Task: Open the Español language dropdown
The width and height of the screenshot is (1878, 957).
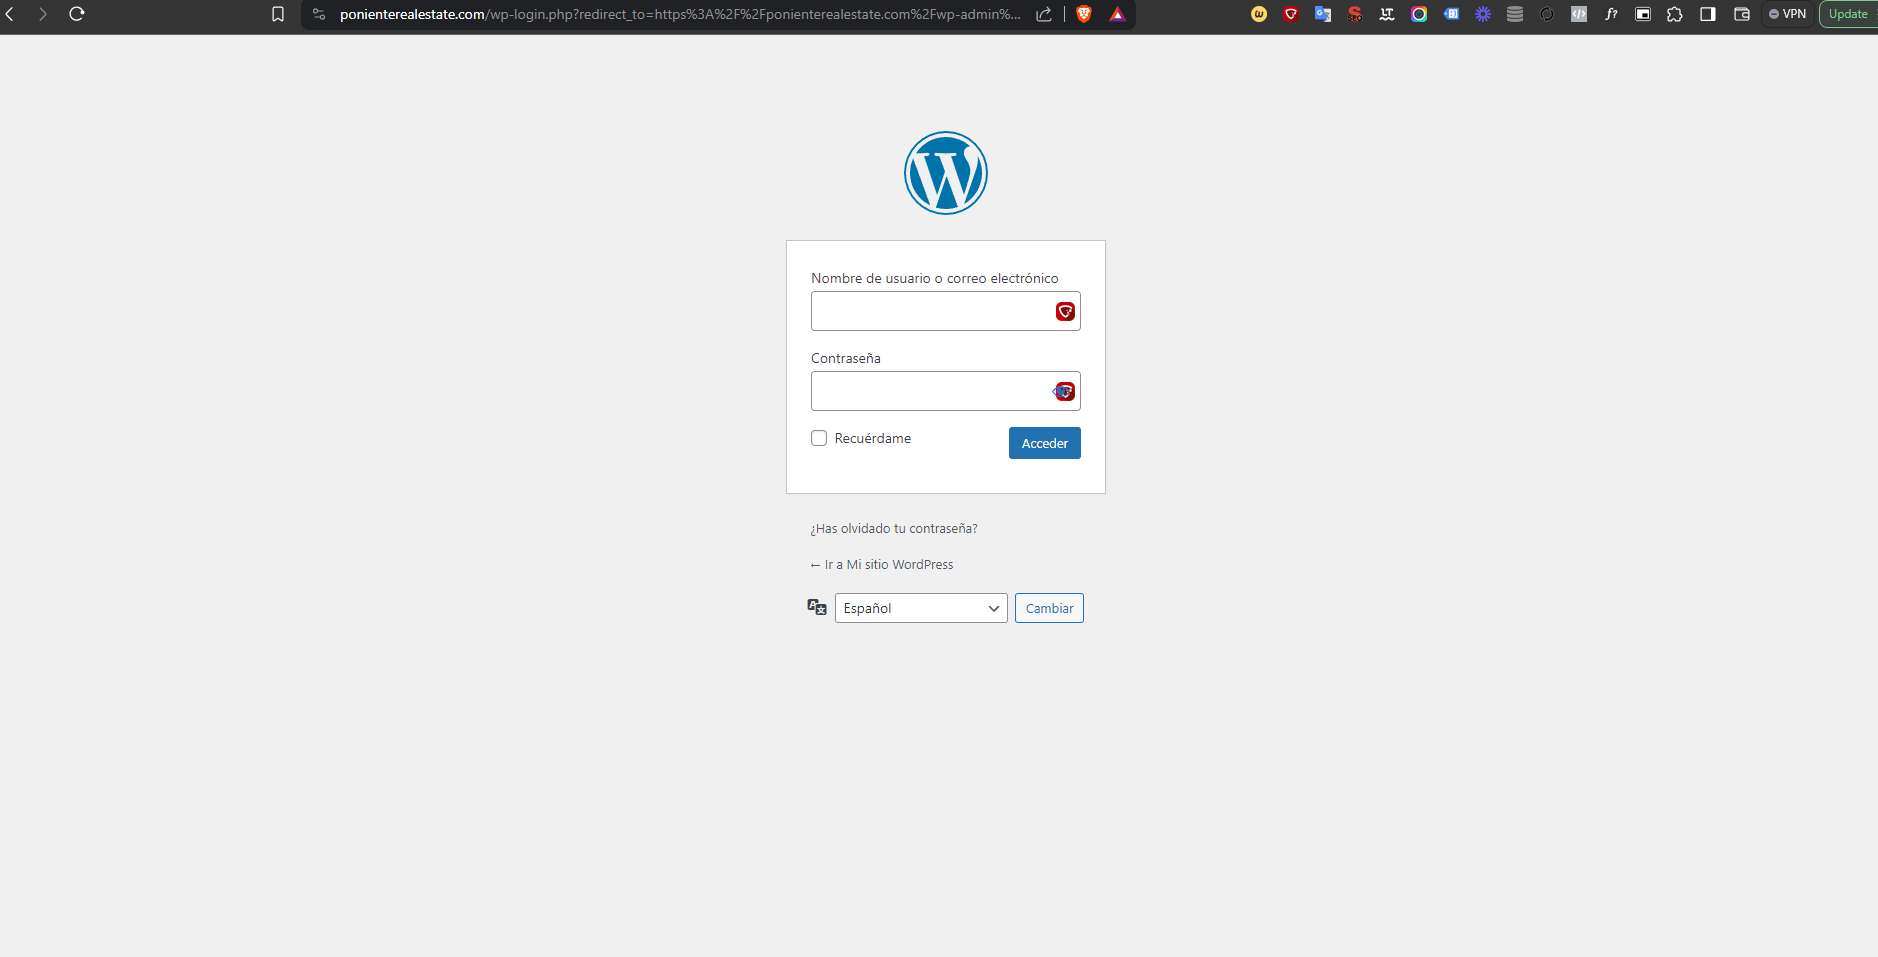Action: 921,608
